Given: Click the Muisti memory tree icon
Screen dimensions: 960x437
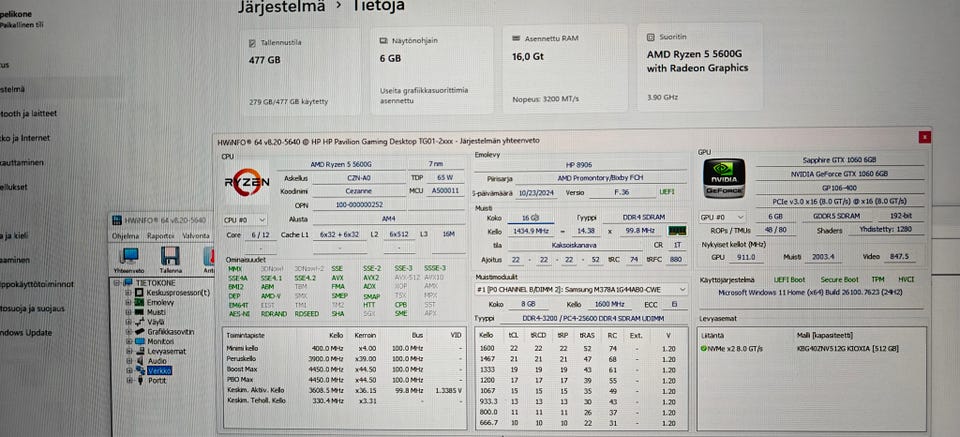Looking at the screenshot, I should click(140, 312).
